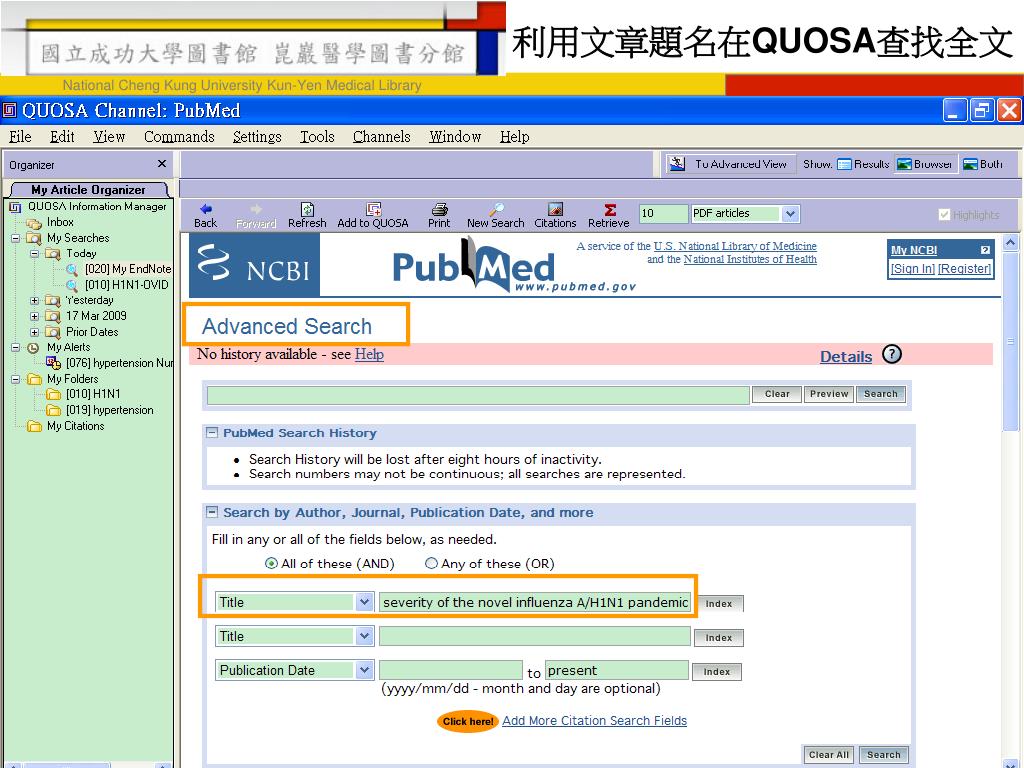Open the Channels menu
The image size is (1024, 768).
(x=381, y=136)
